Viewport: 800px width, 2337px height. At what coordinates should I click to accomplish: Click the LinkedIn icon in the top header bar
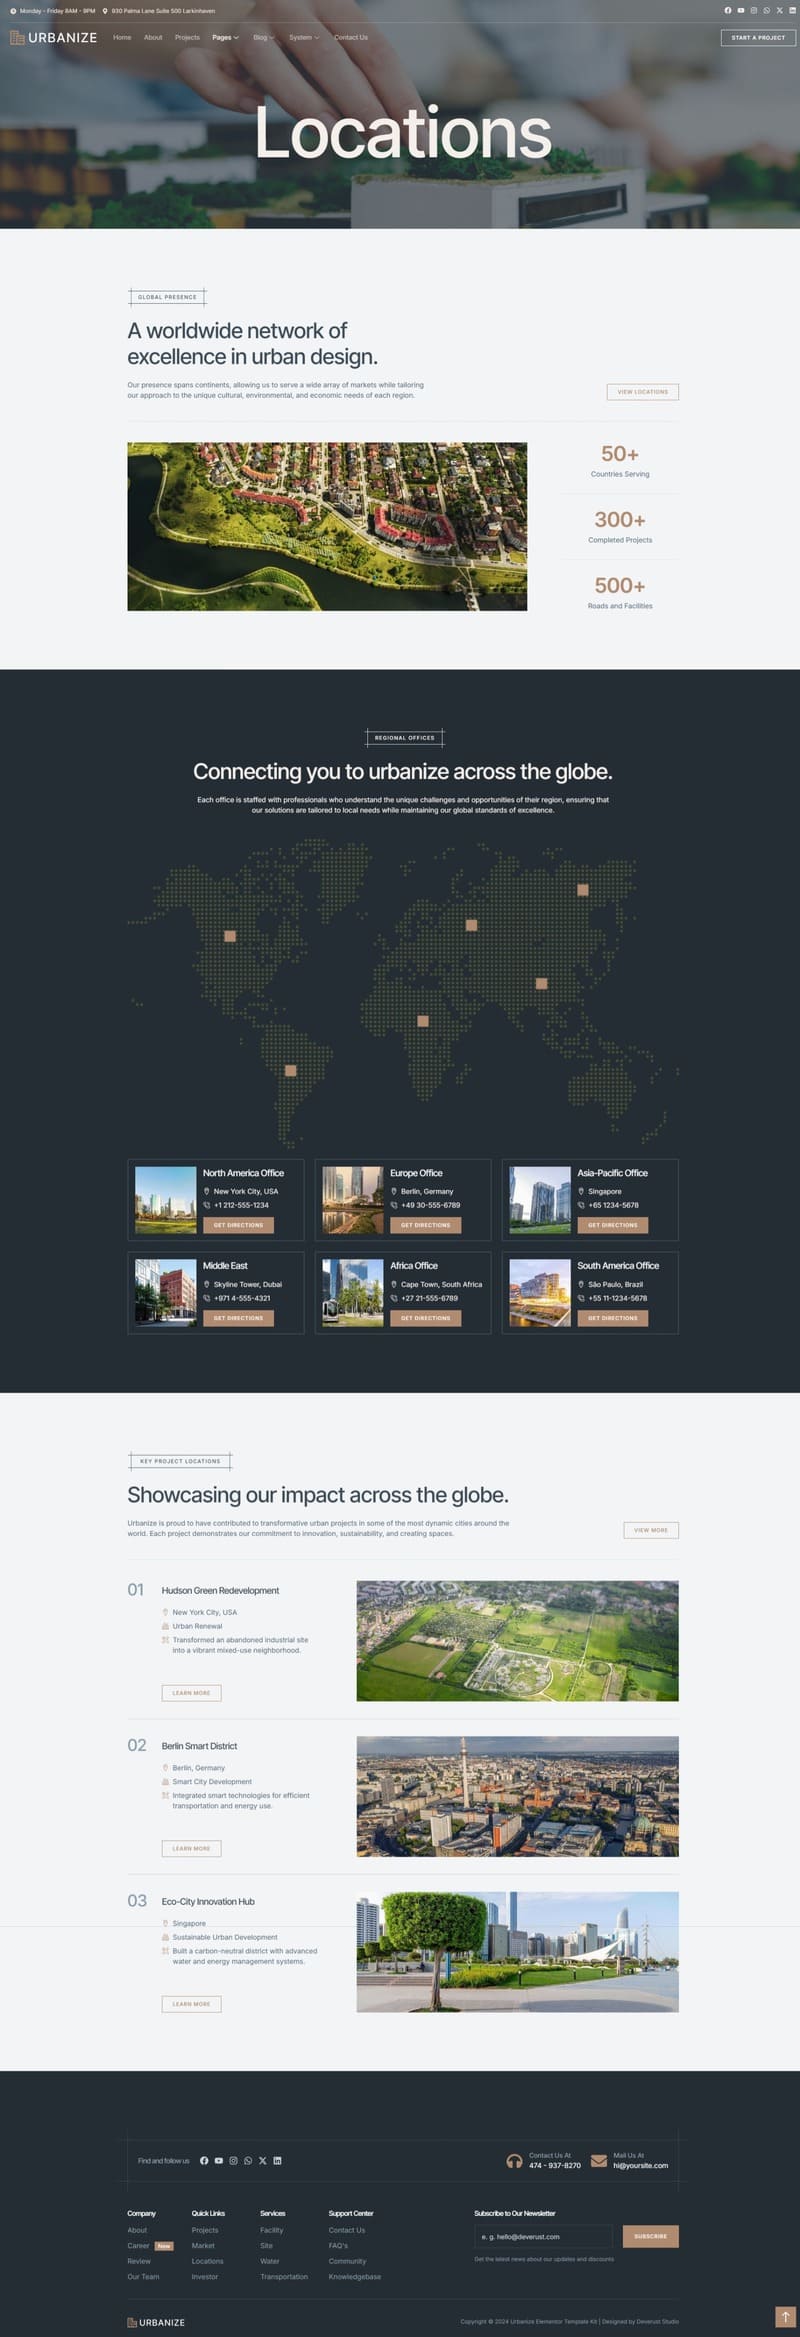[792, 10]
